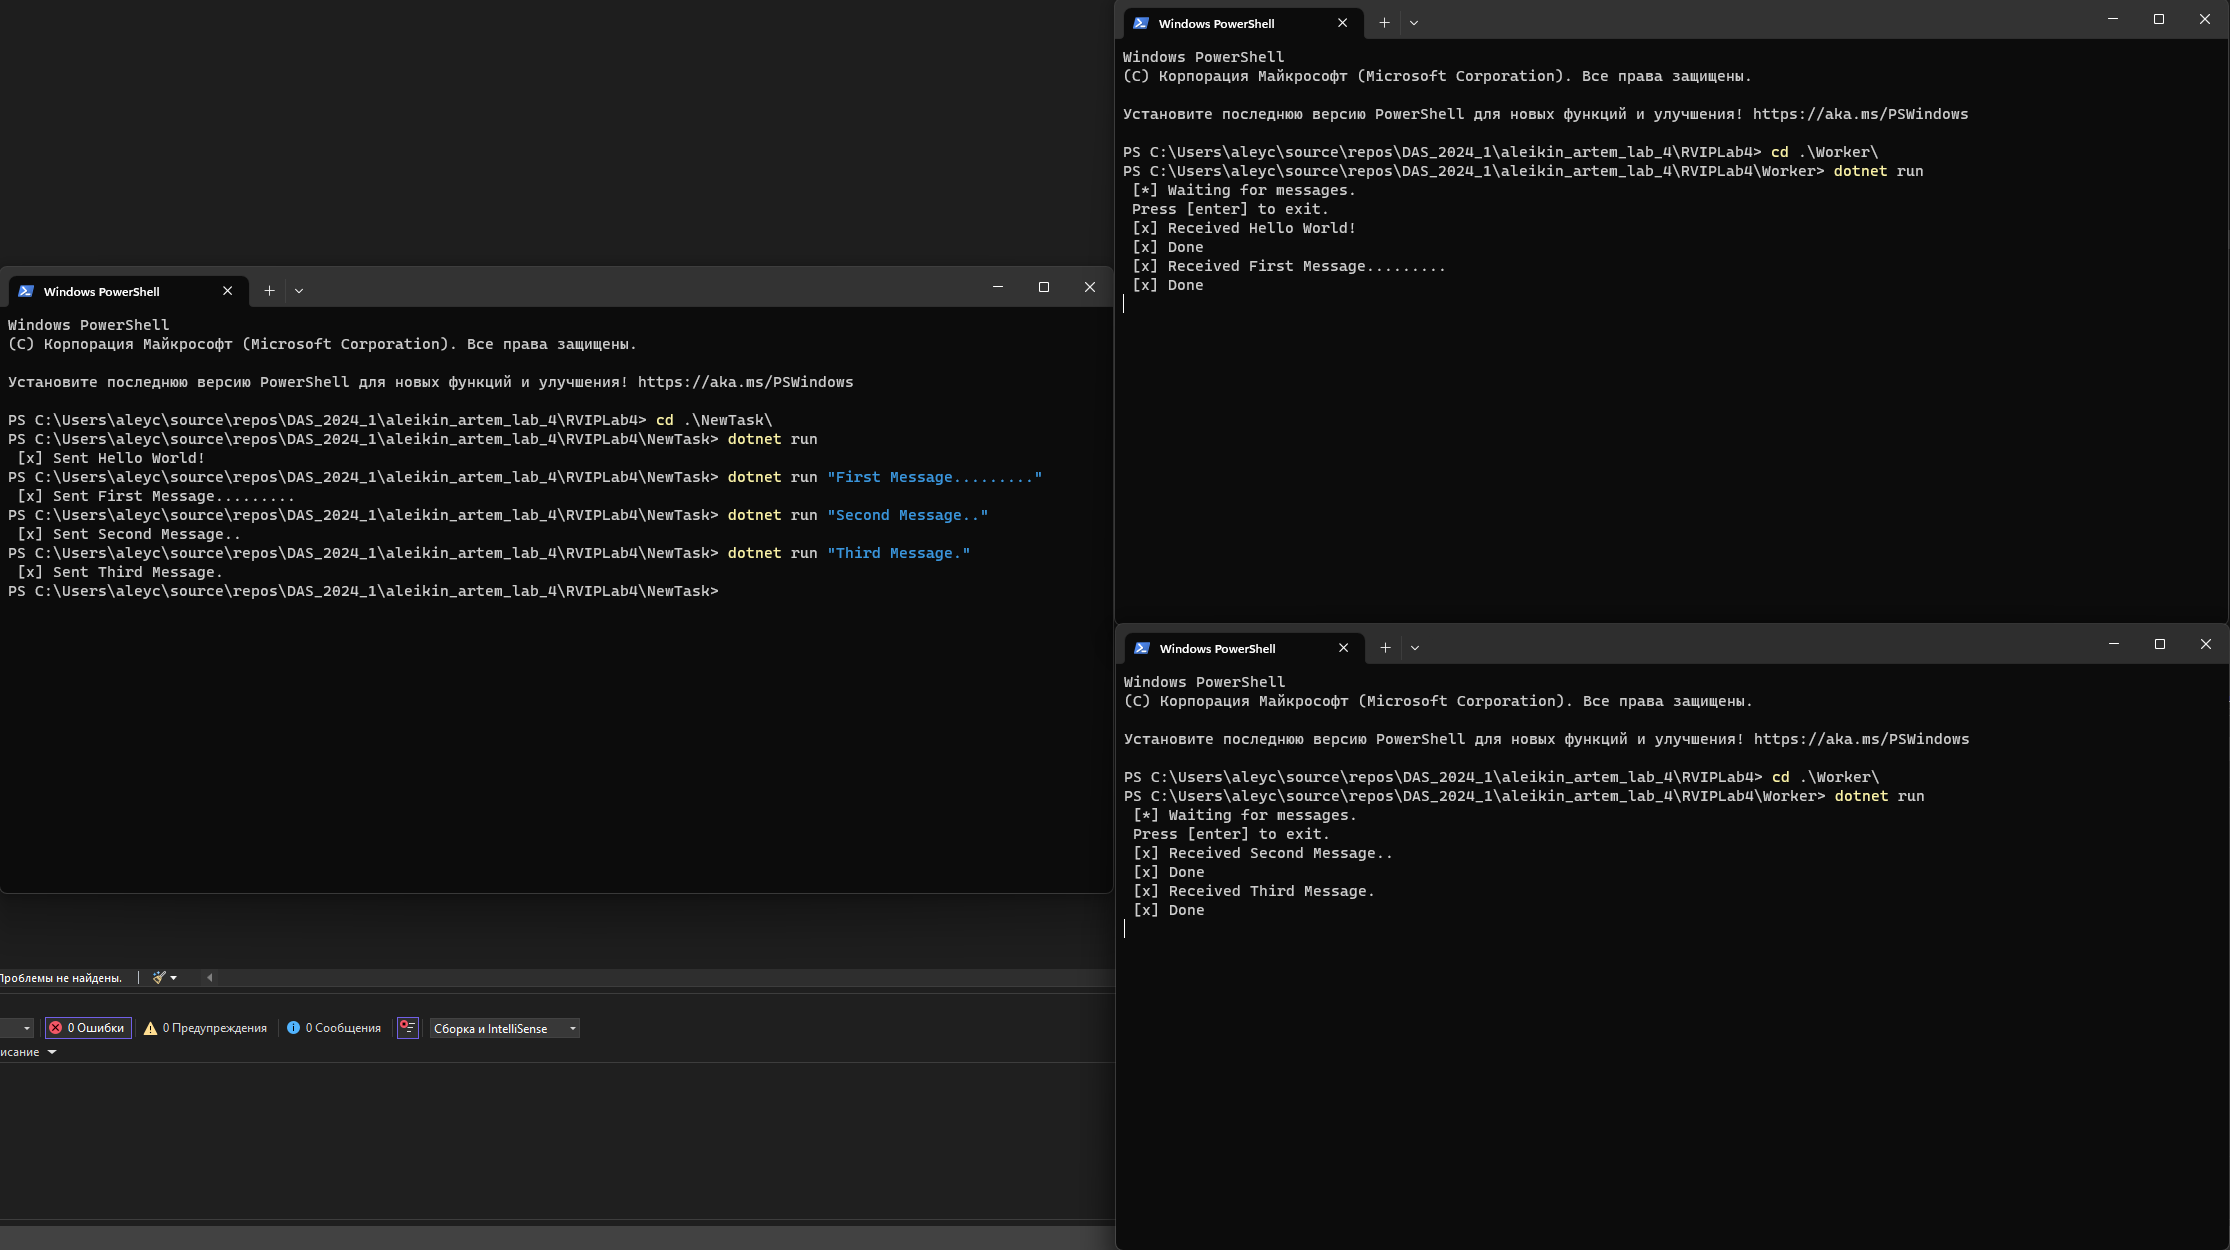Open new tab in NewTask PowerShell window
The height and width of the screenshot is (1250, 2230).
(x=269, y=291)
